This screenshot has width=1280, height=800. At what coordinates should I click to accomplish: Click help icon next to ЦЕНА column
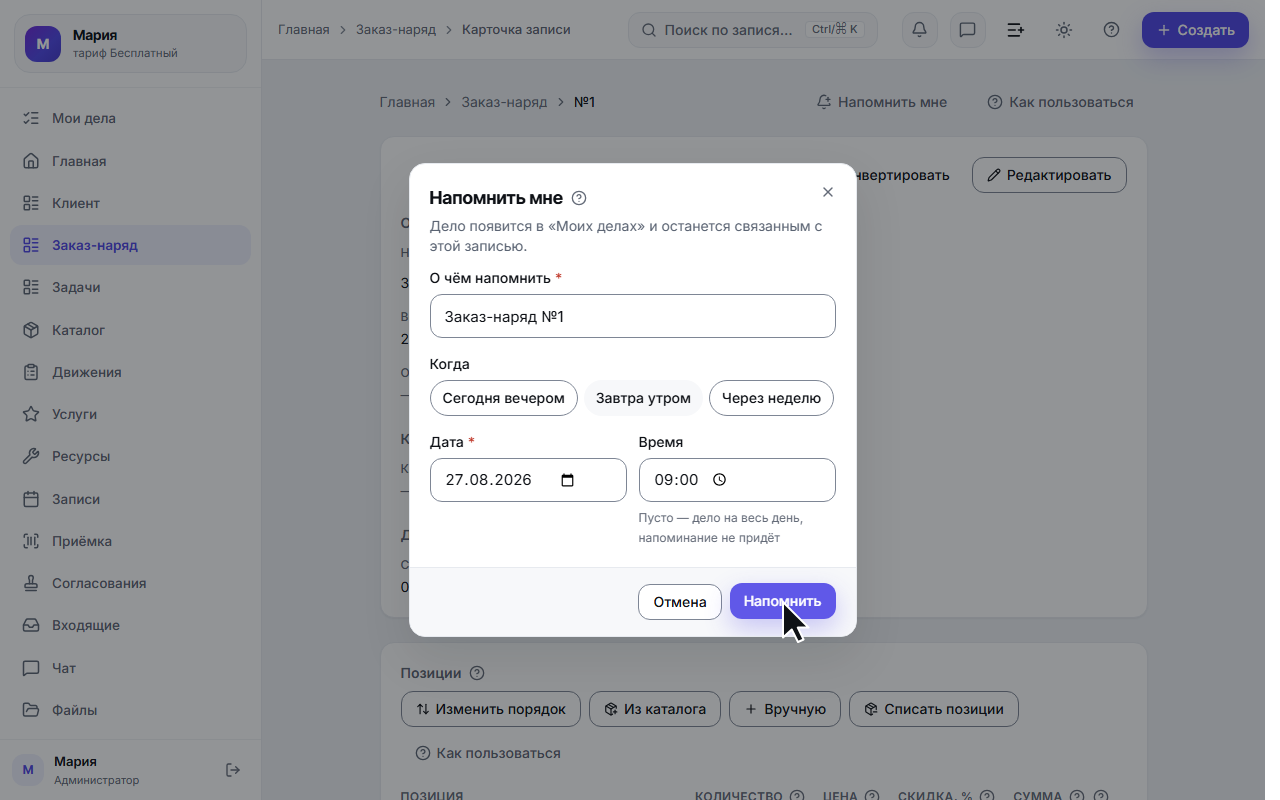click(872, 796)
